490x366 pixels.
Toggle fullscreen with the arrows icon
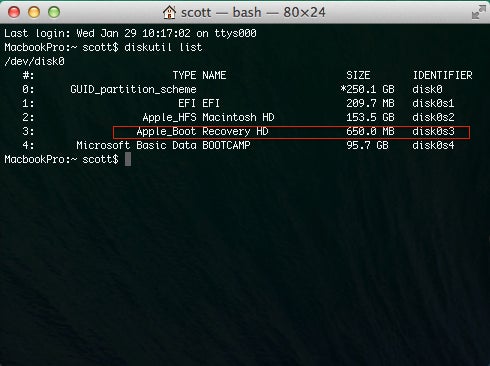pyautogui.click(x=479, y=12)
